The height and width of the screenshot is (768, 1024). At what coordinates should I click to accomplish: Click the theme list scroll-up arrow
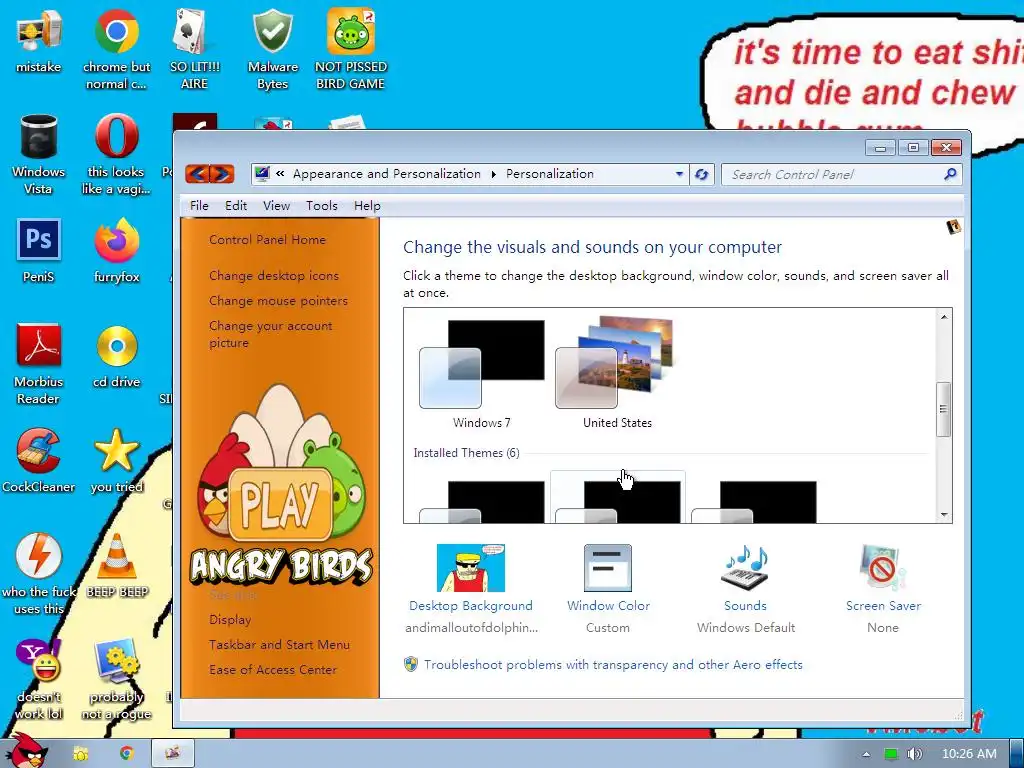click(944, 316)
